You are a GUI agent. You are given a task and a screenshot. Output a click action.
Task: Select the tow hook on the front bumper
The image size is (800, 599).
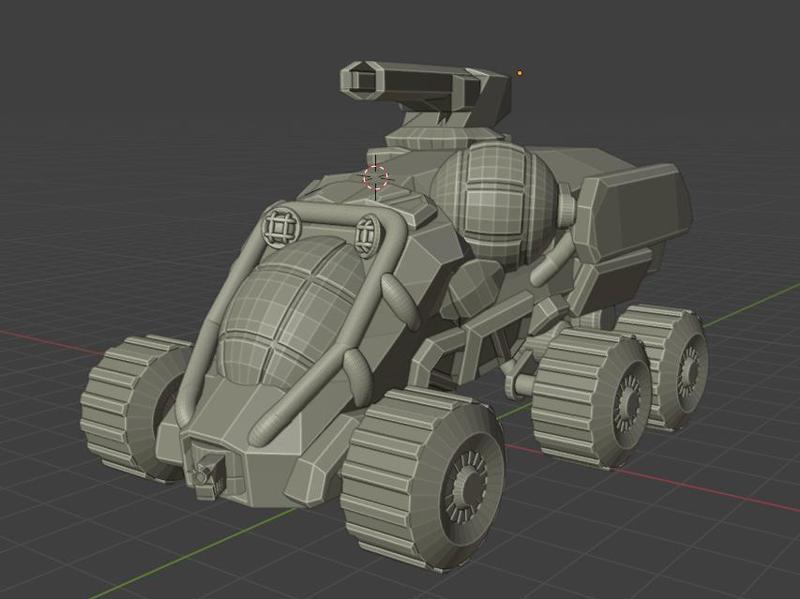210,473
